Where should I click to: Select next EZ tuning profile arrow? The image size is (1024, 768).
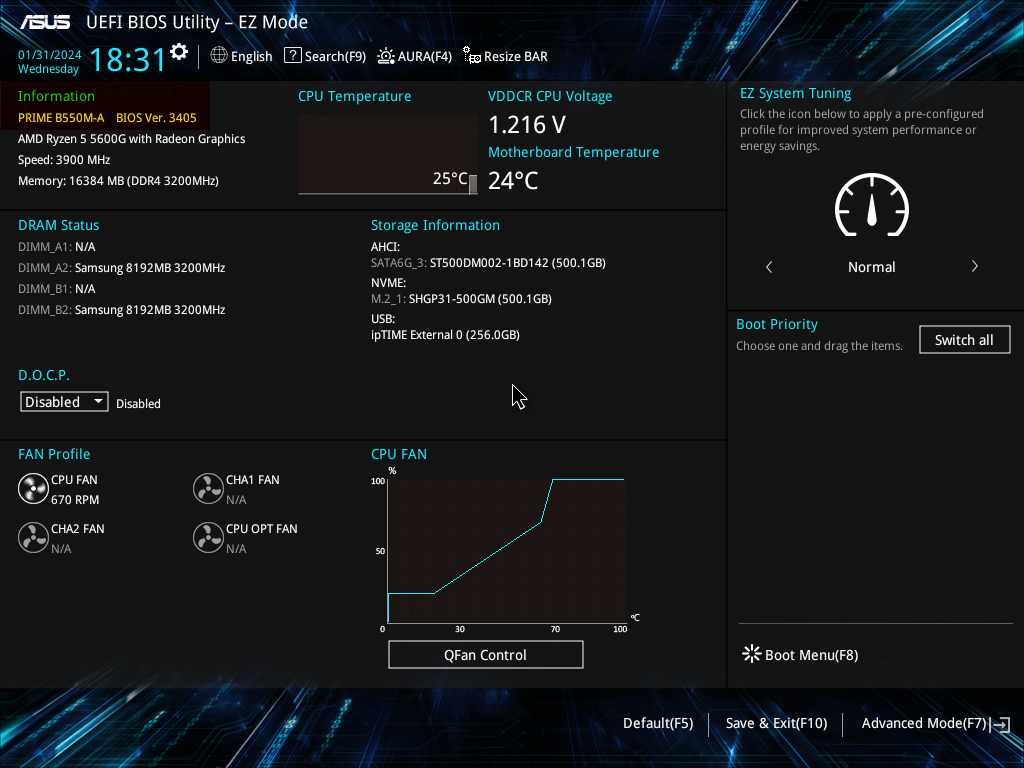click(974, 266)
